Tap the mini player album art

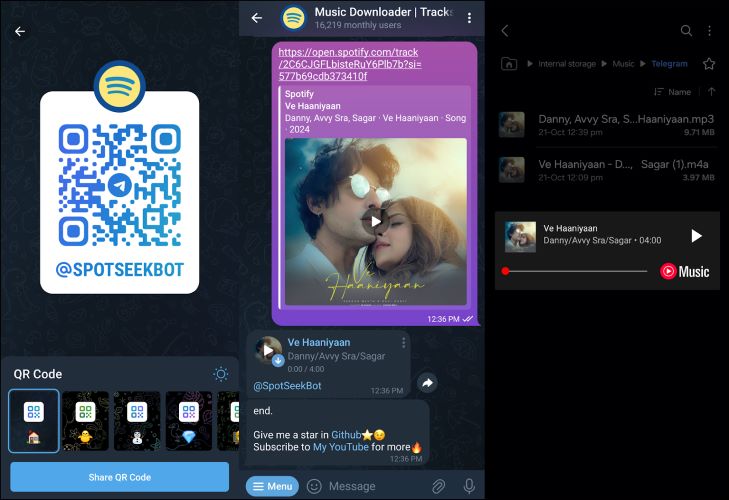[x=520, y=237]
